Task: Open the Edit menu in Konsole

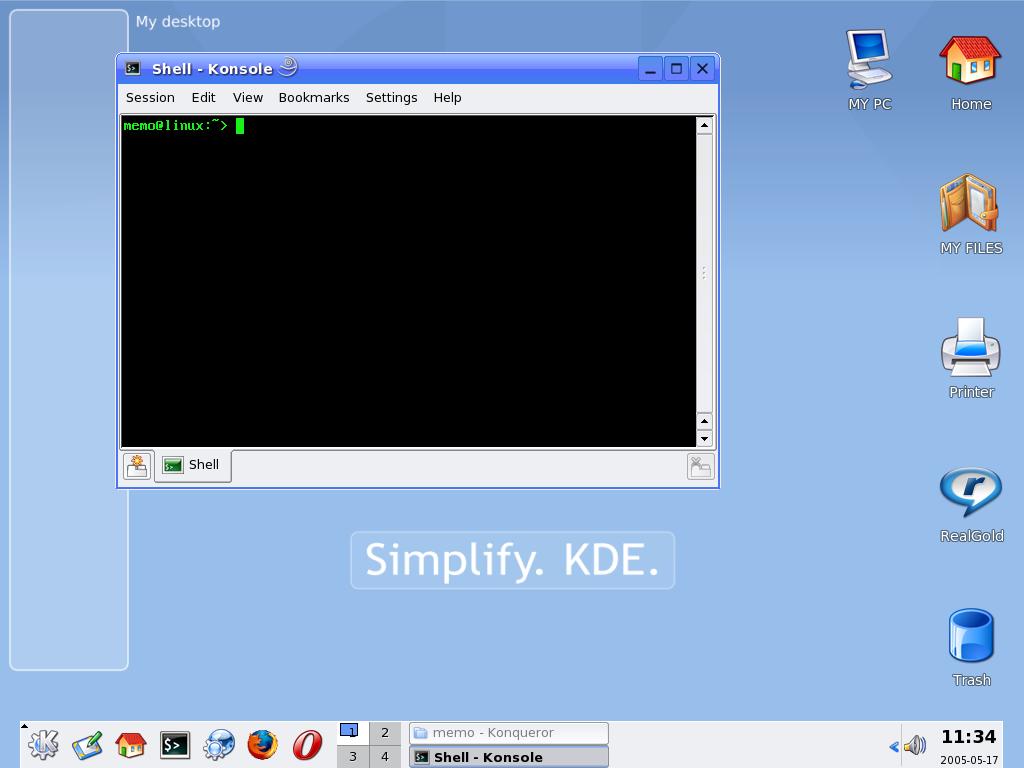Action: (x=203, y=97)
